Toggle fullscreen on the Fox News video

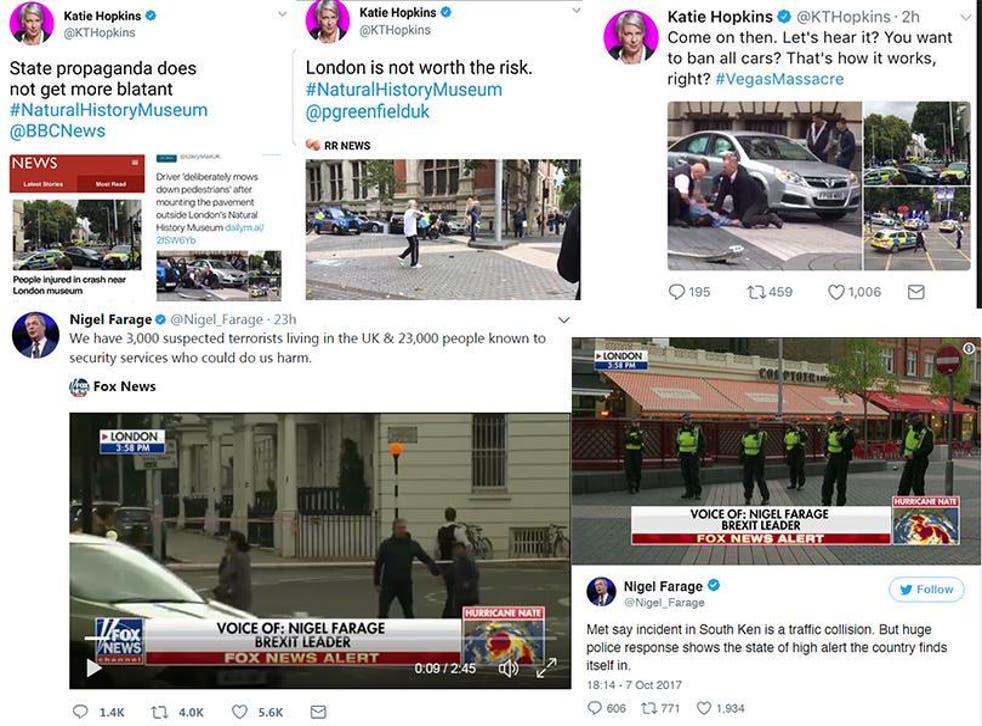click(546, 668)
